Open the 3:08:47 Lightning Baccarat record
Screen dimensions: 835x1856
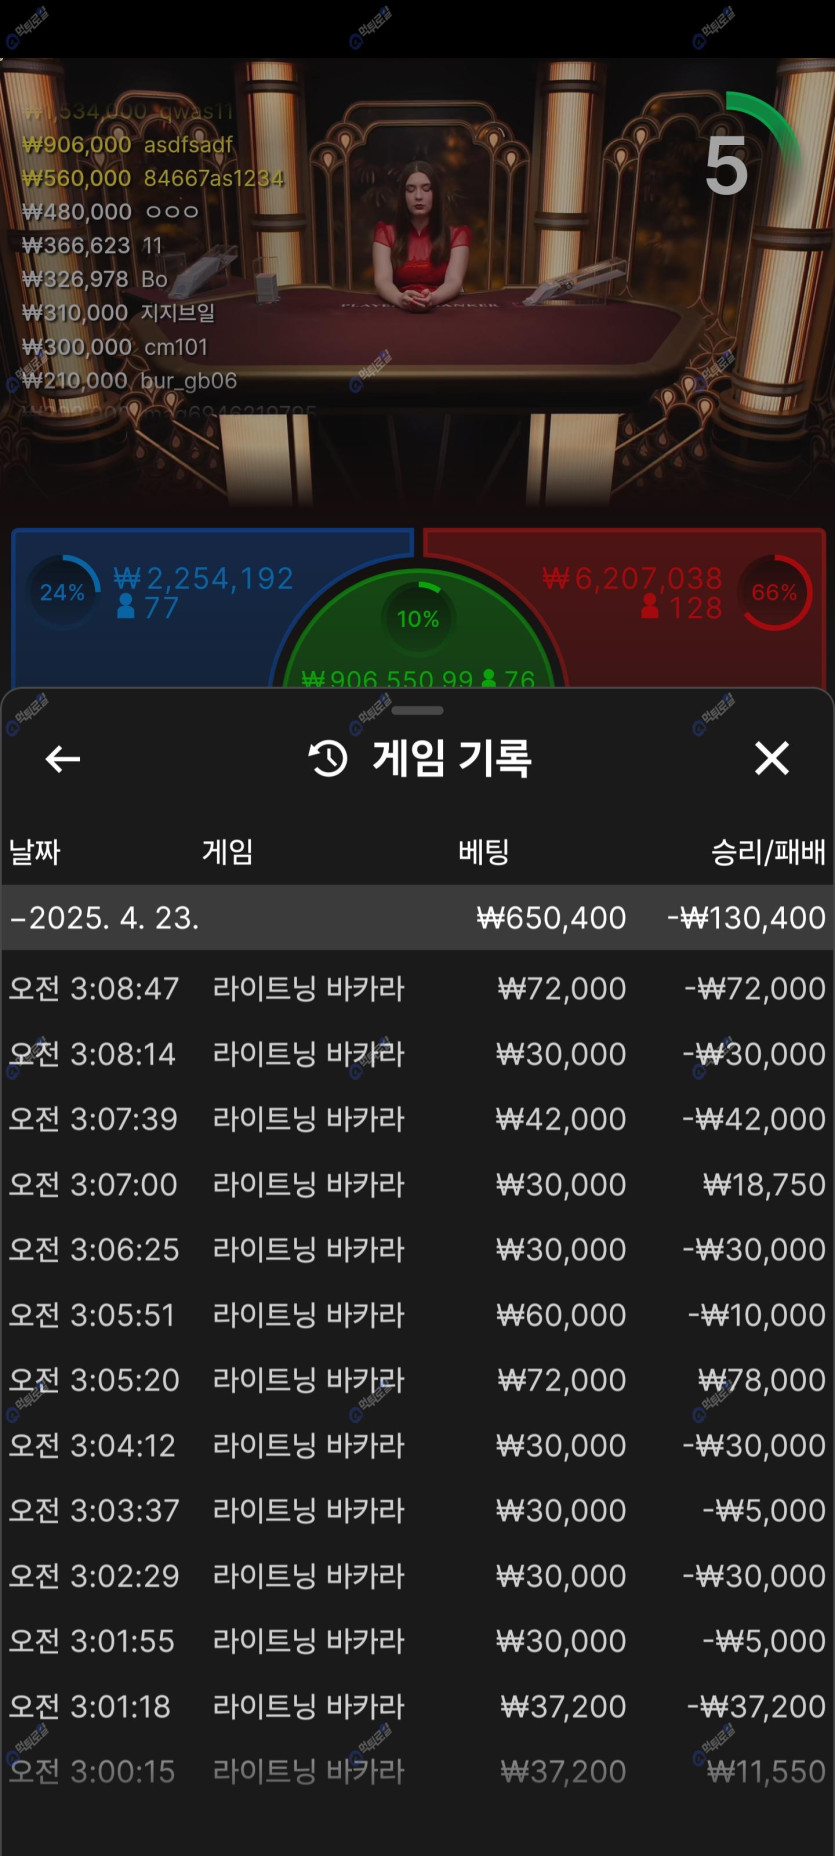(416, 989)
